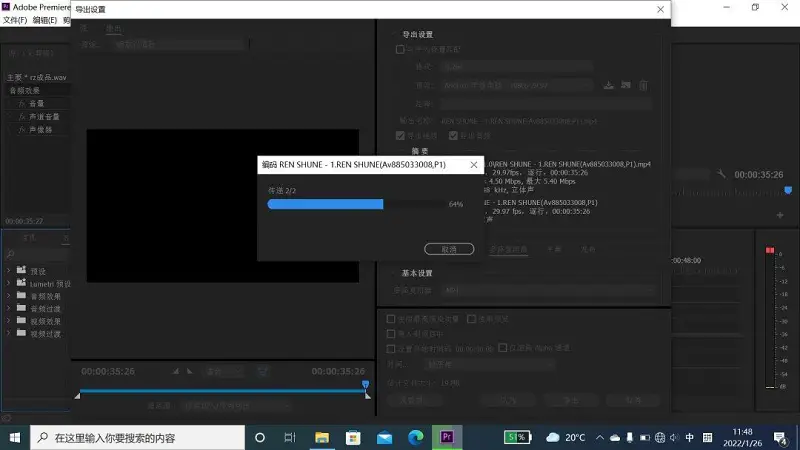Switch to the 多路复用器 multiplexer tab
This screenshot has height=450, width=800.
(508, 249)
